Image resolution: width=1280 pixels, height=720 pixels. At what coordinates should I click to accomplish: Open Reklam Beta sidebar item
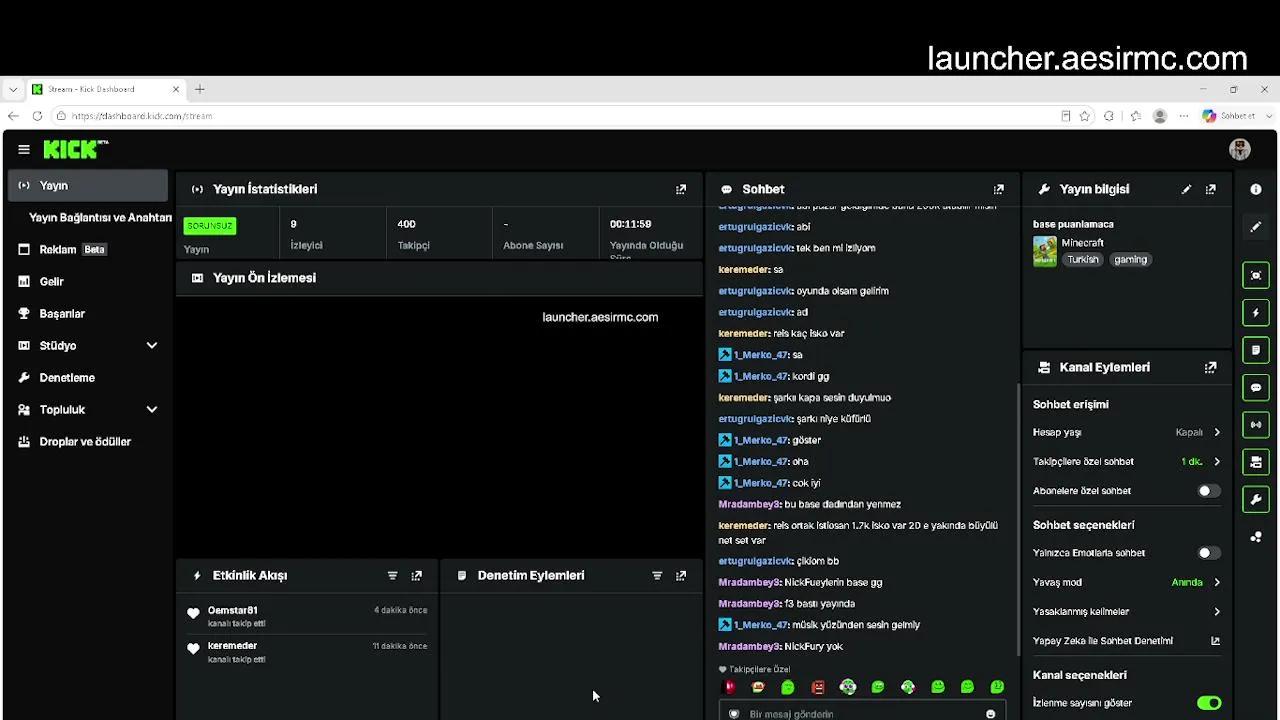click(x=88, y=250)
